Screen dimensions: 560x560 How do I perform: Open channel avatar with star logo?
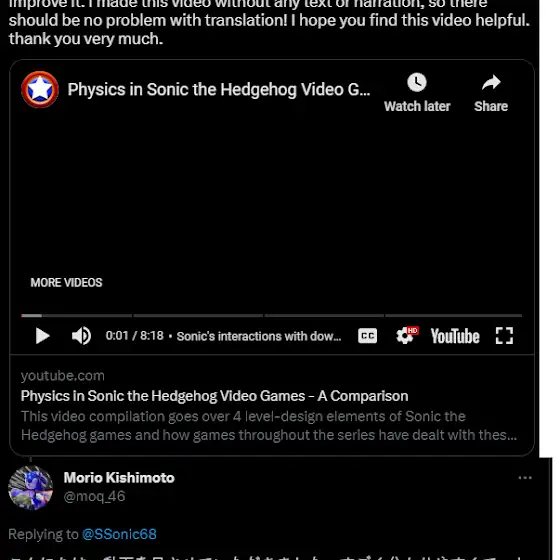click(x=40, y=89)
